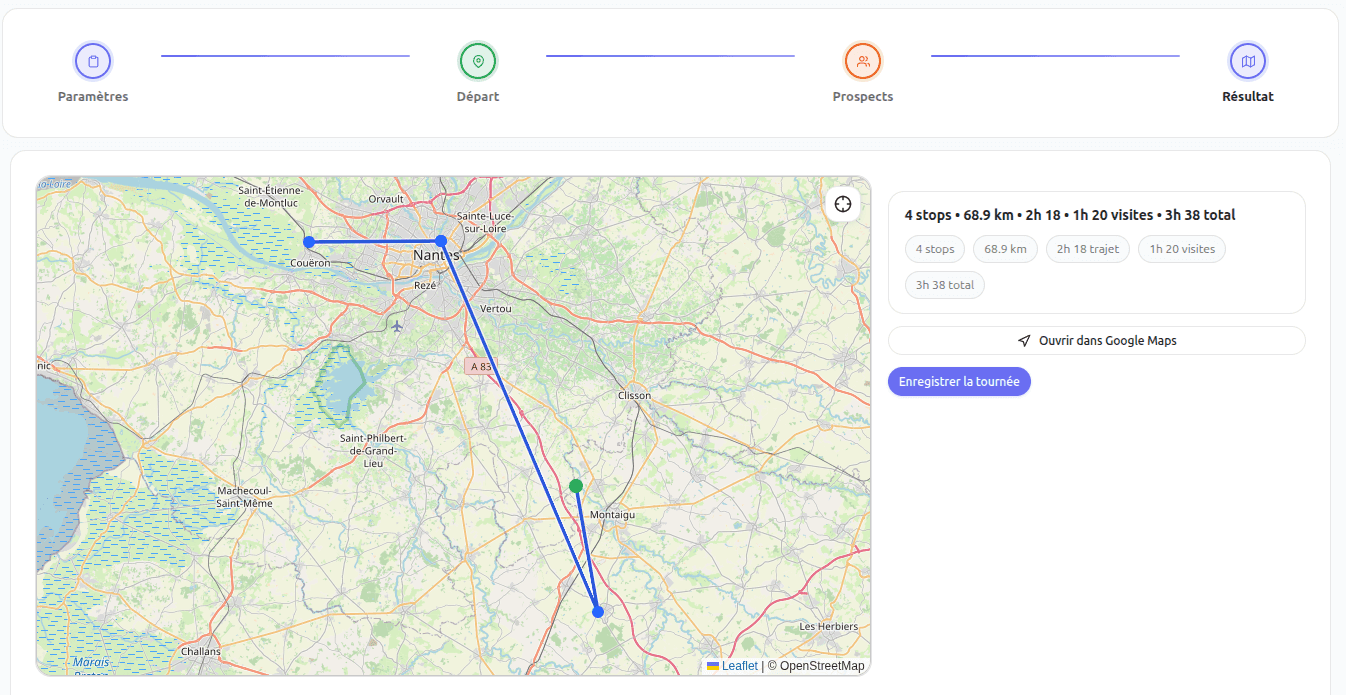The image size is (1346, 695).
Task: Open the Leaflet attribution link
Action: tap(739, 665)
